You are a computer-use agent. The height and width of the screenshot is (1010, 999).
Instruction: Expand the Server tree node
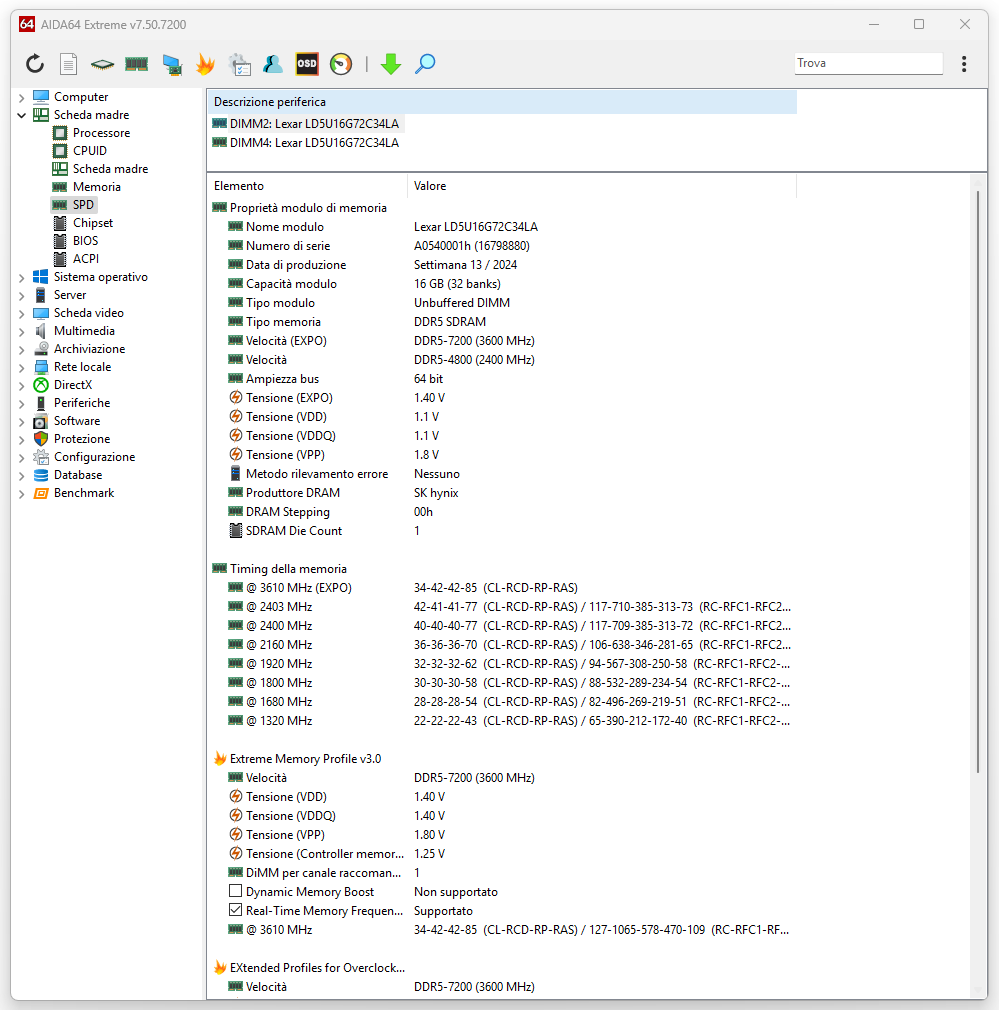[21, 296]
